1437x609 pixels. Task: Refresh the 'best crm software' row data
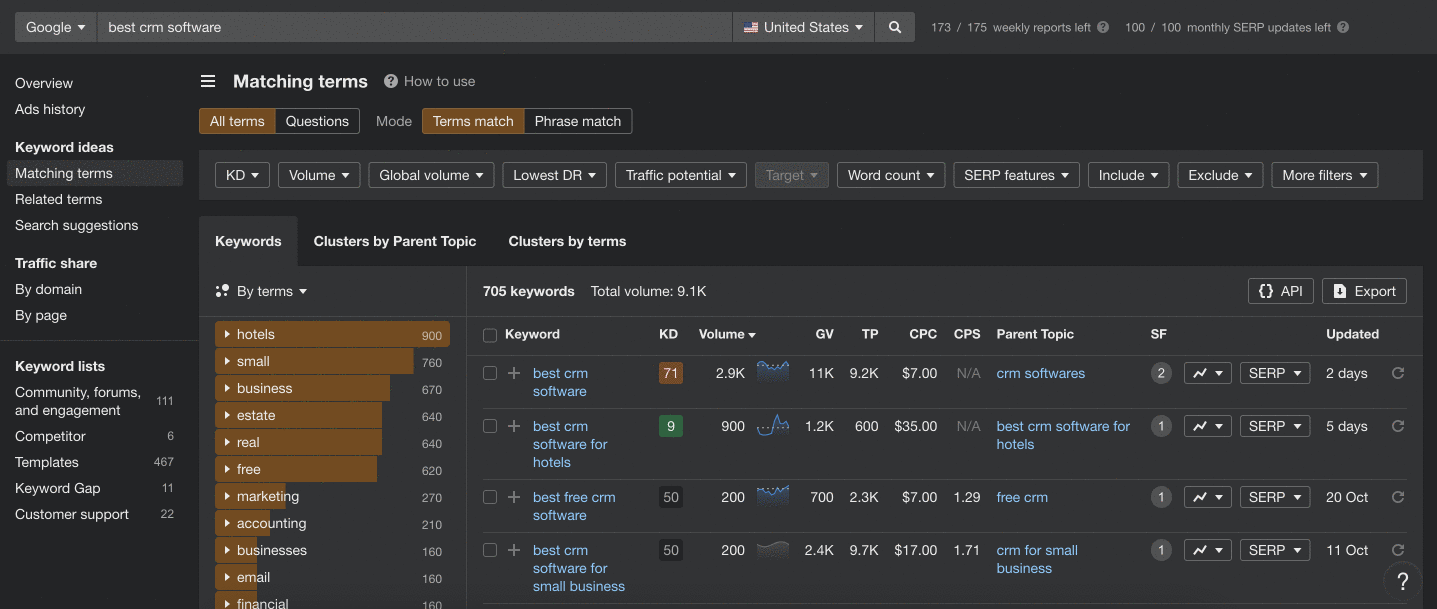click(1398, 373)
